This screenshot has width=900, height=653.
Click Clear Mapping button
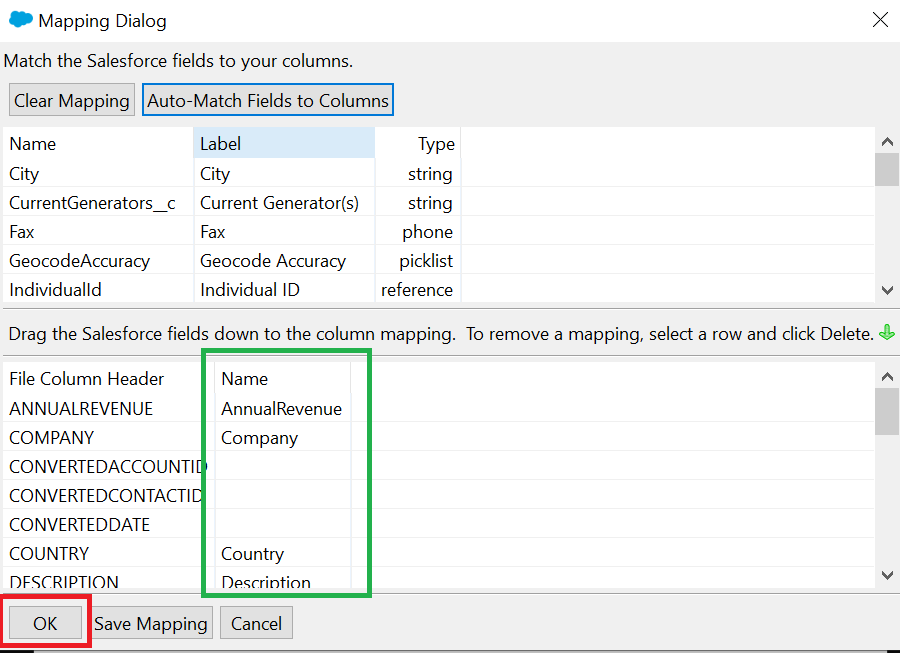(72, 100)
